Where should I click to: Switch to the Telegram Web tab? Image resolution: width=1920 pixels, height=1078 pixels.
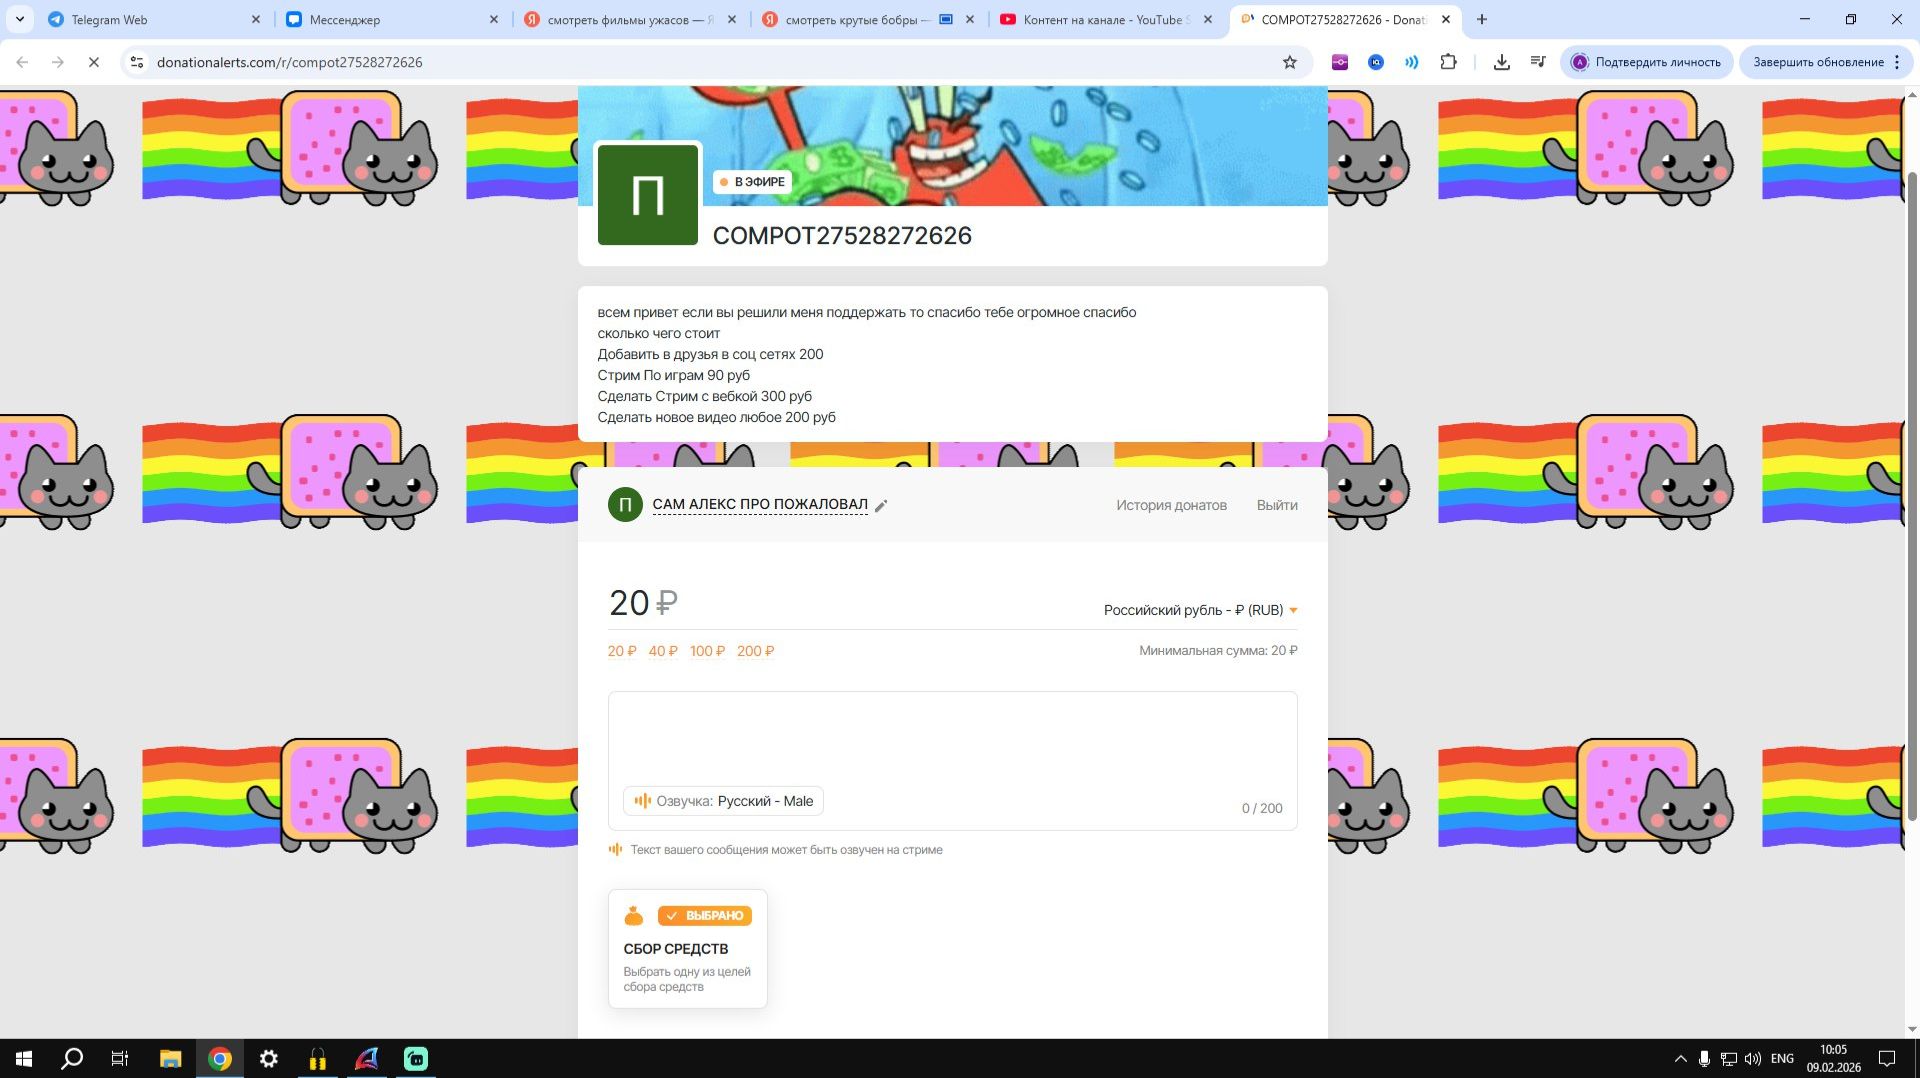(155, 19)
